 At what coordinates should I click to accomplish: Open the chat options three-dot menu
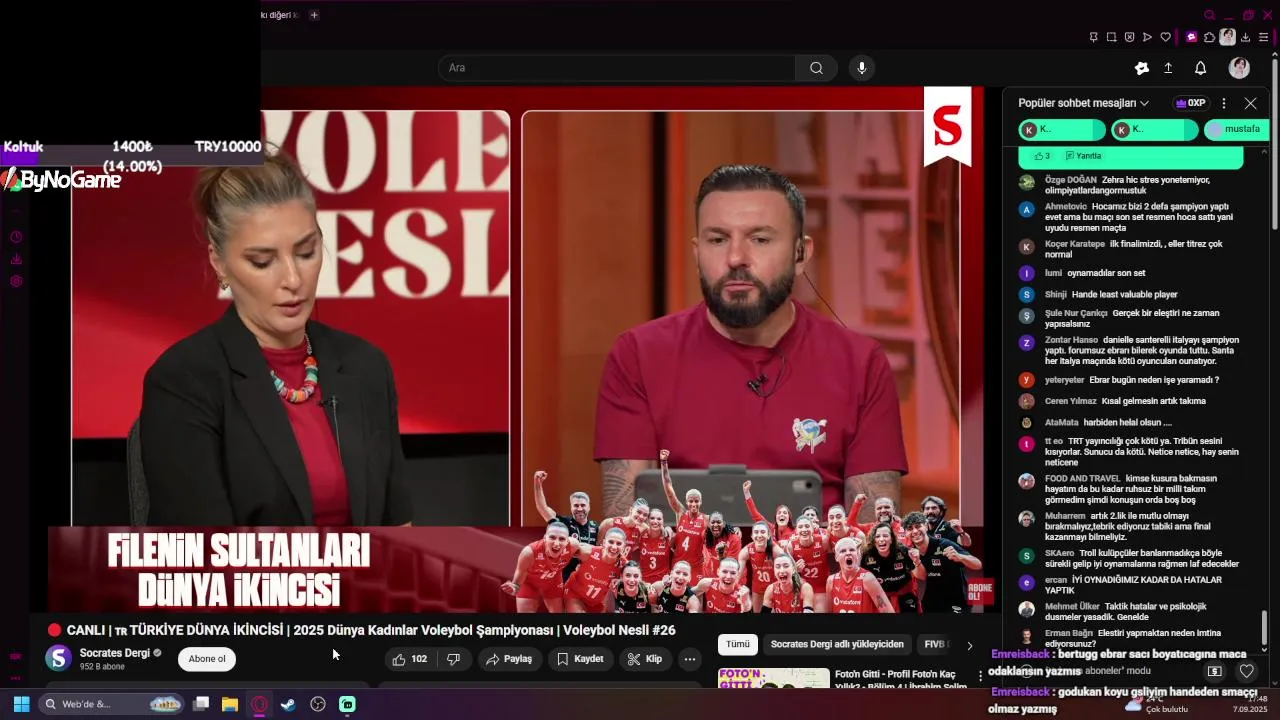coord(1223,103)
